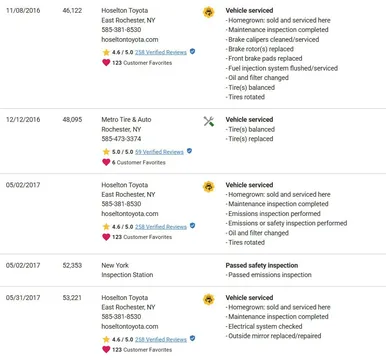Click hoseltontoyota.com in the 05/31/2017 entry
Image resolution: width=386 pixels, height=360 pixels.
point(130,326)
